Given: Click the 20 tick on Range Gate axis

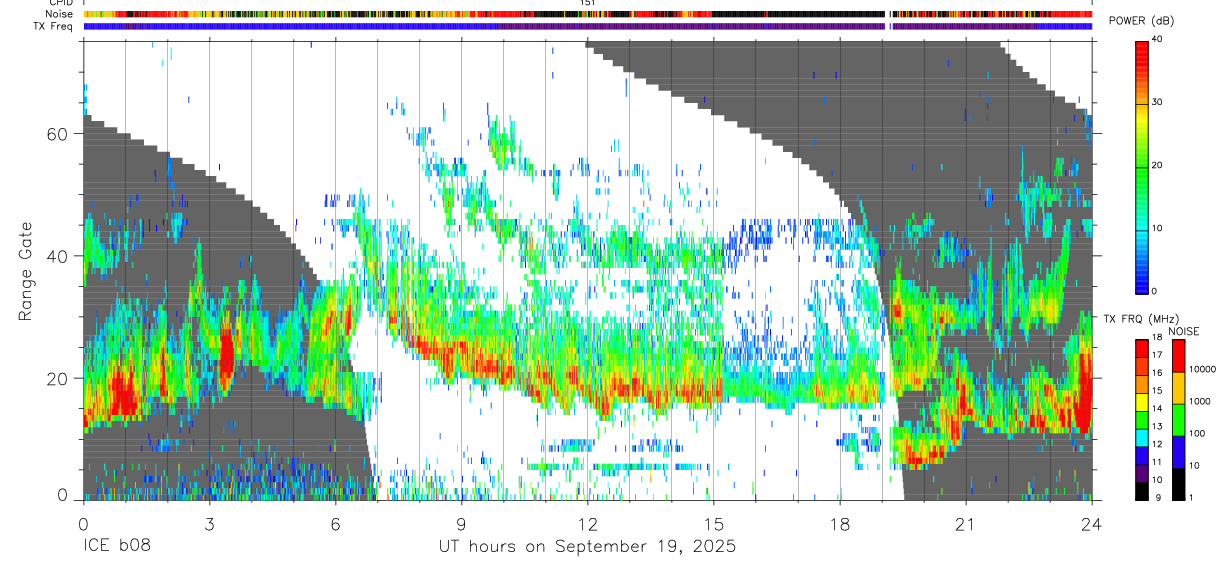Looking at the screenshot, I should (x=59, y=378).
